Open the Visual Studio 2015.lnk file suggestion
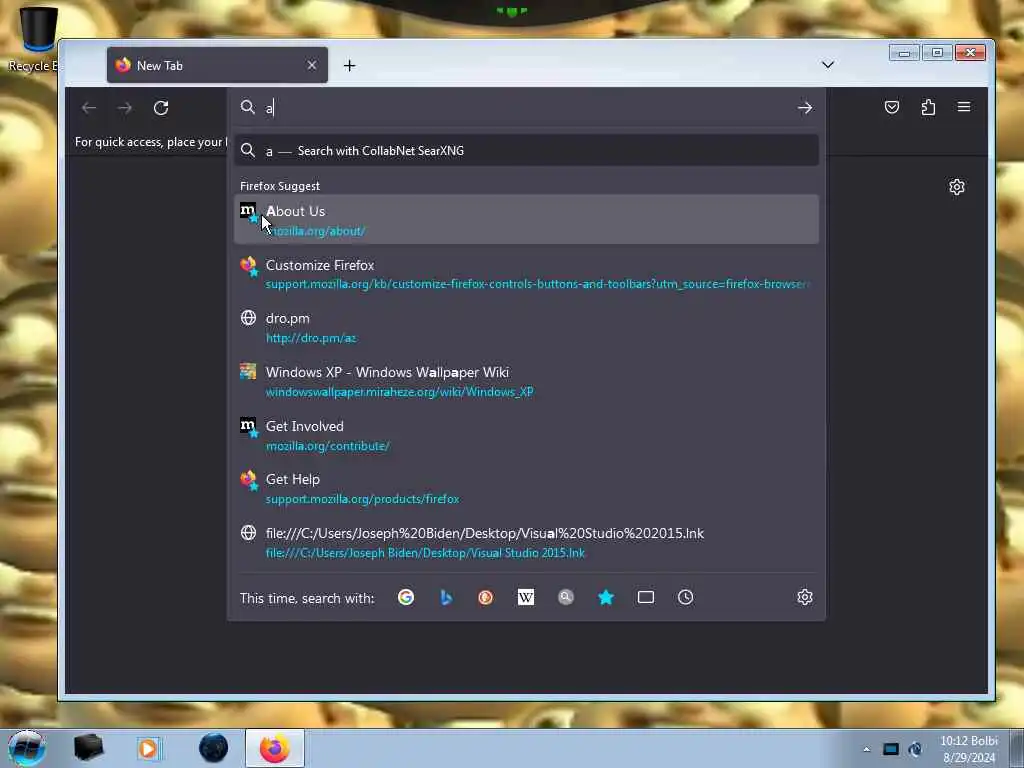This screenshot has width=1024, height=768. click(526, 542)
